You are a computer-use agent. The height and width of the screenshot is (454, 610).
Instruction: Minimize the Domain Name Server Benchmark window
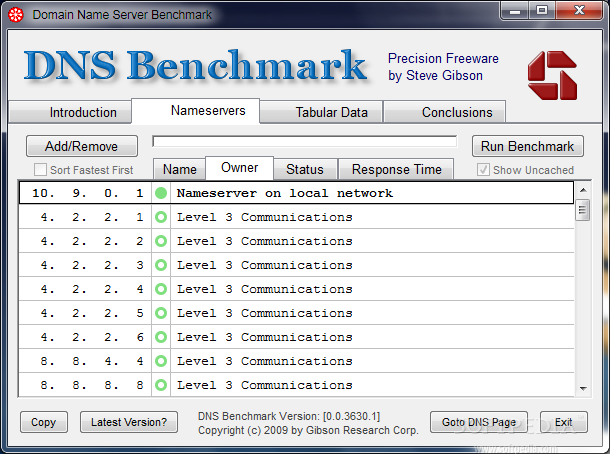(x=515, y=11)
